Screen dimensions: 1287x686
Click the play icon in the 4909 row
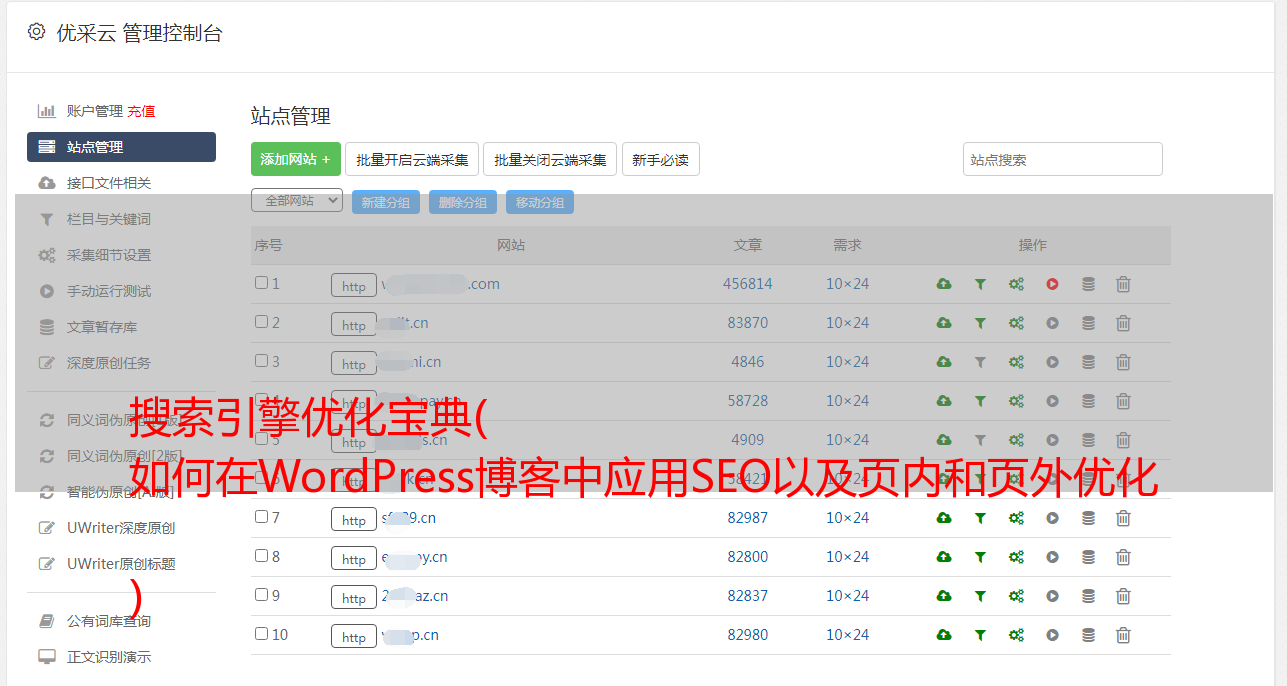(1052, 440)
